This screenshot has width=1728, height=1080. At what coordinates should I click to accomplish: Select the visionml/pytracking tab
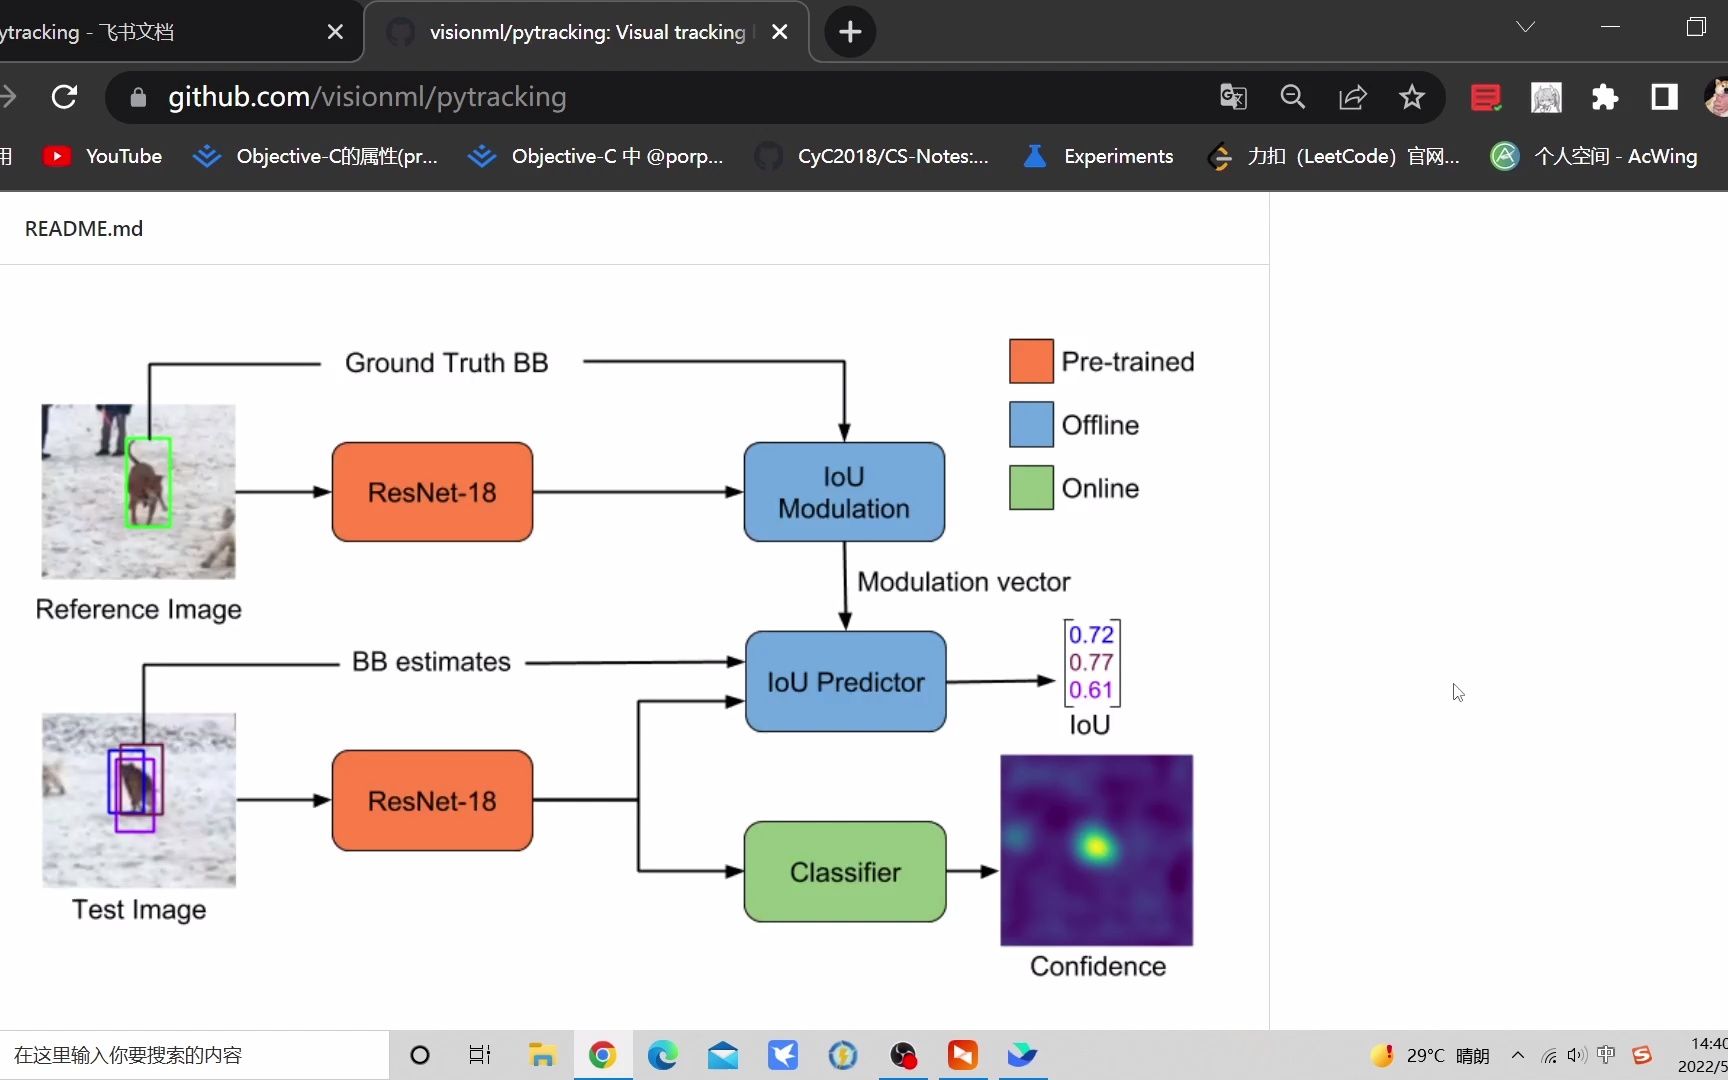[x=586, y=32]
